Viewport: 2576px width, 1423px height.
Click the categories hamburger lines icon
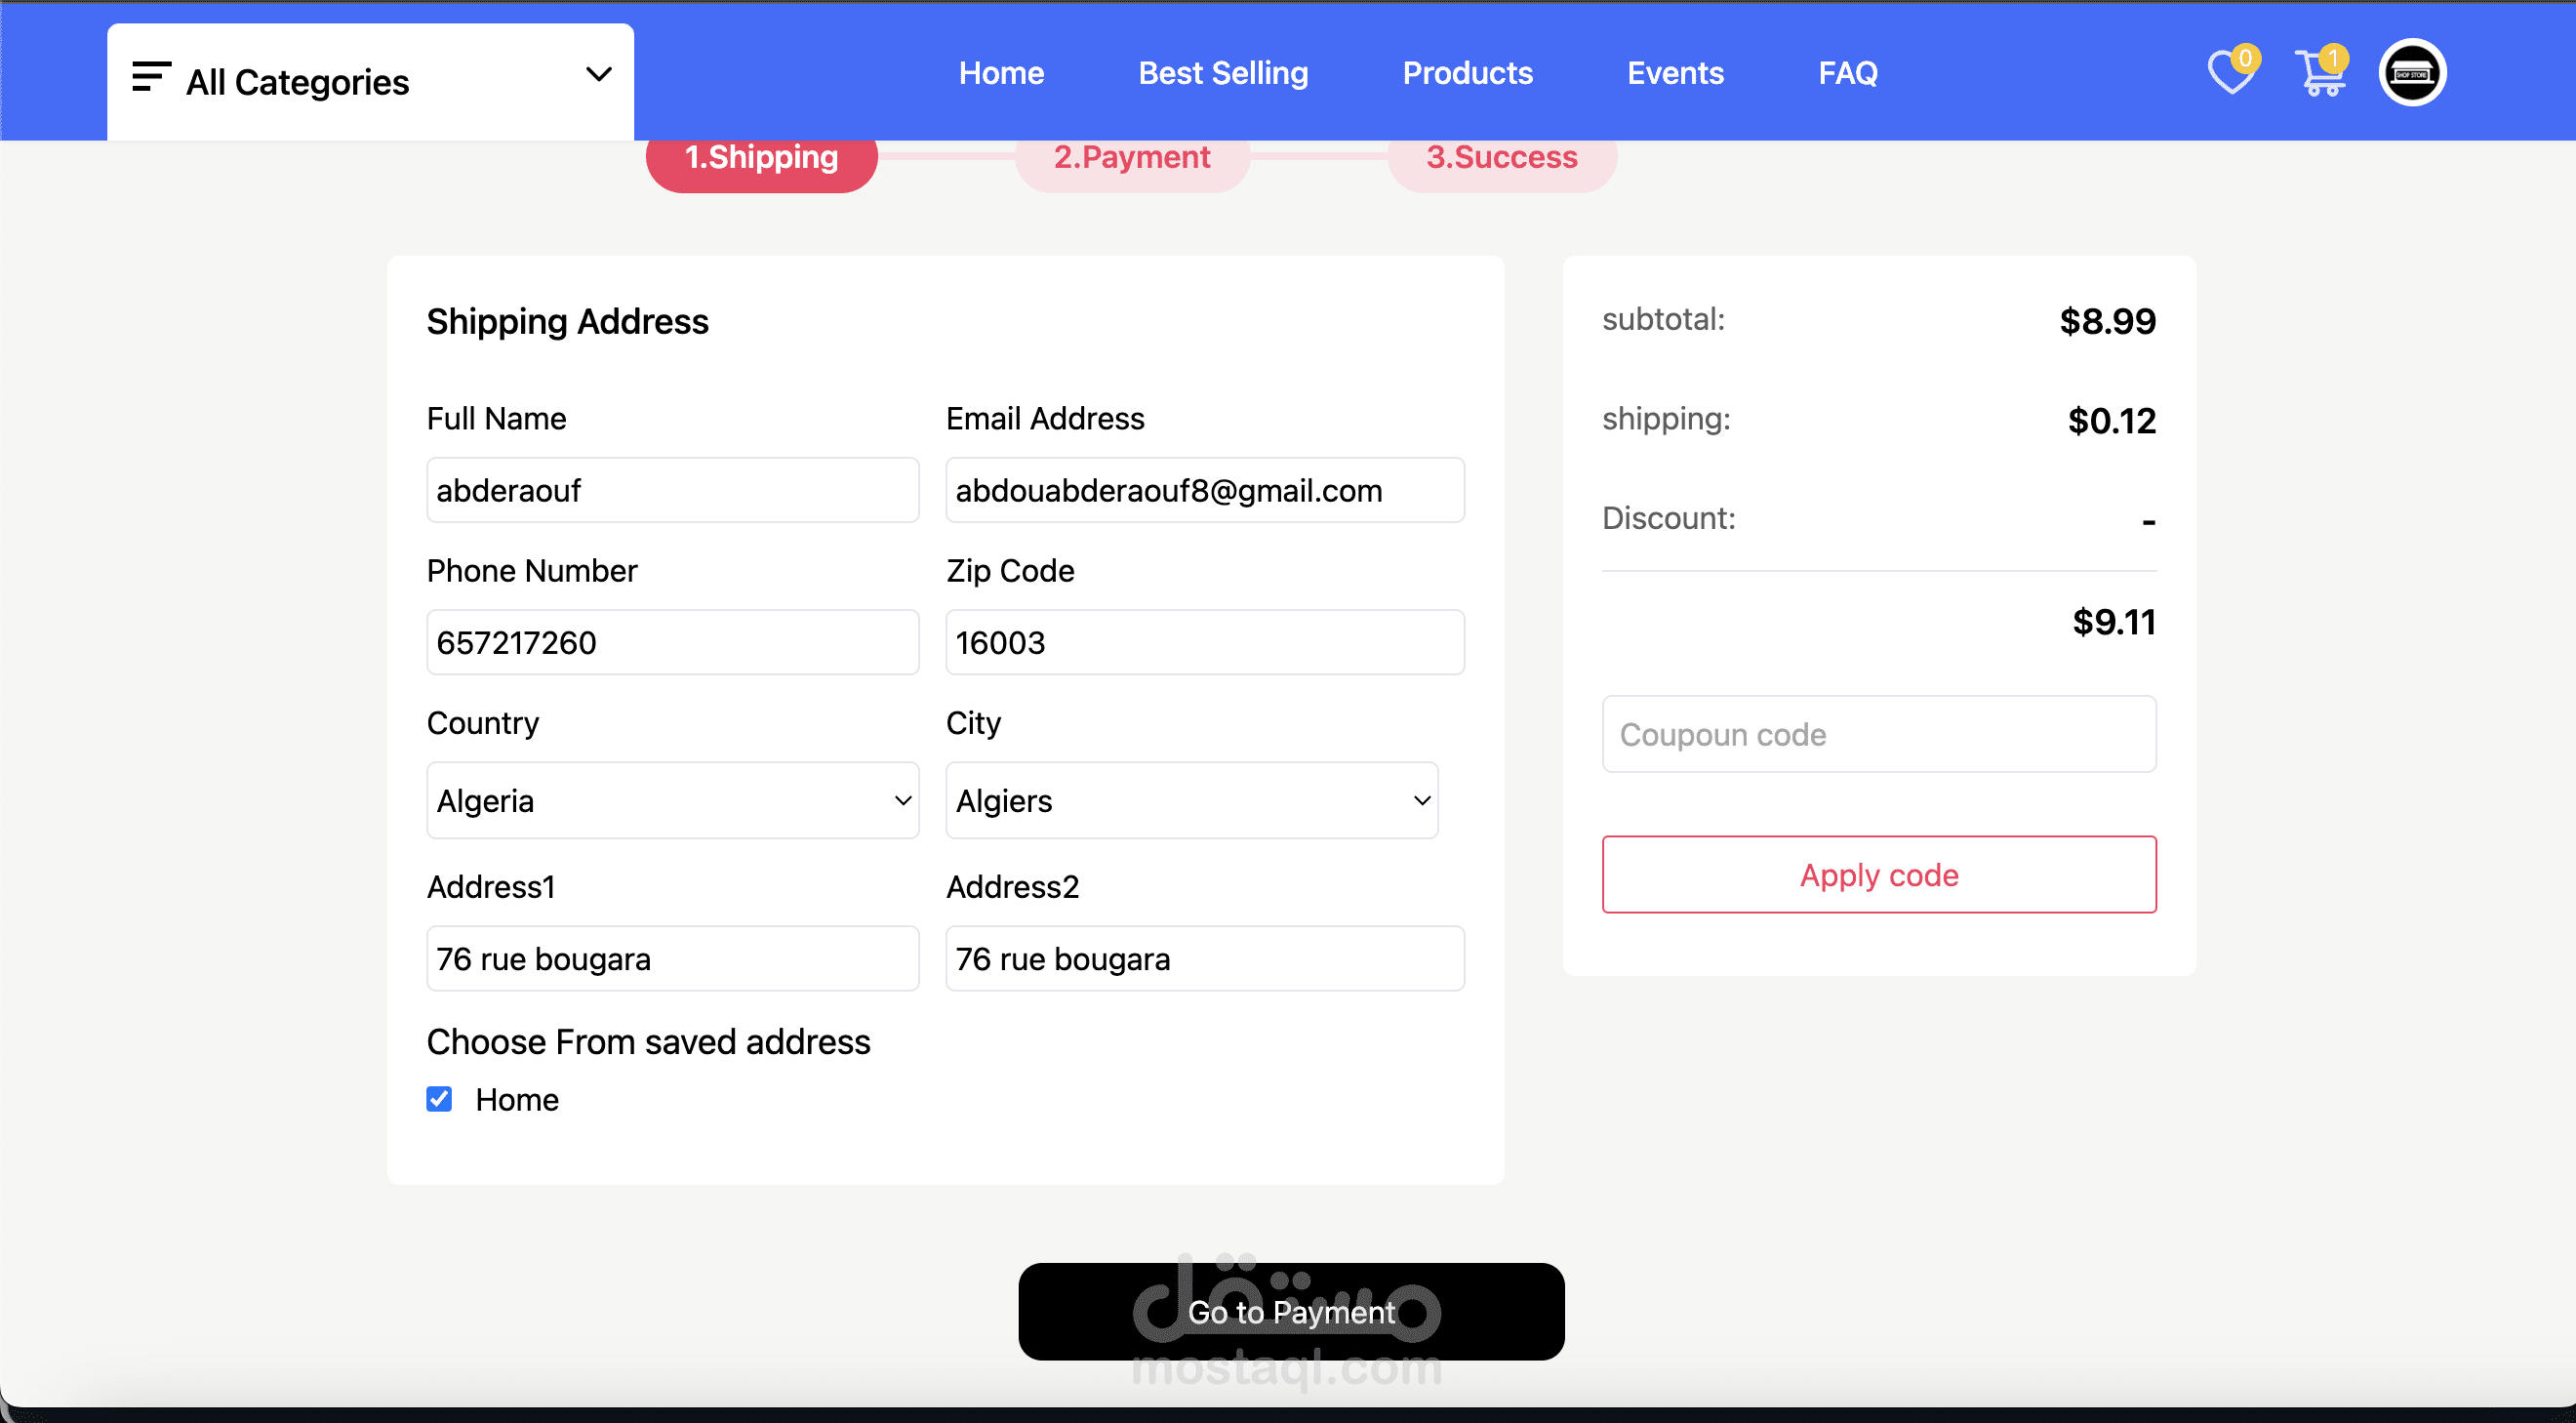(151, 77)
